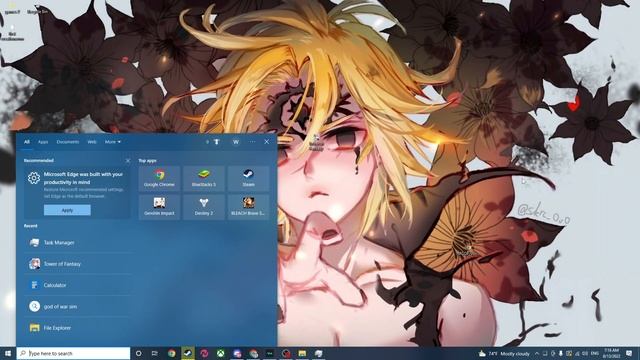Open Steam tile in Top apps

(248, 178)
